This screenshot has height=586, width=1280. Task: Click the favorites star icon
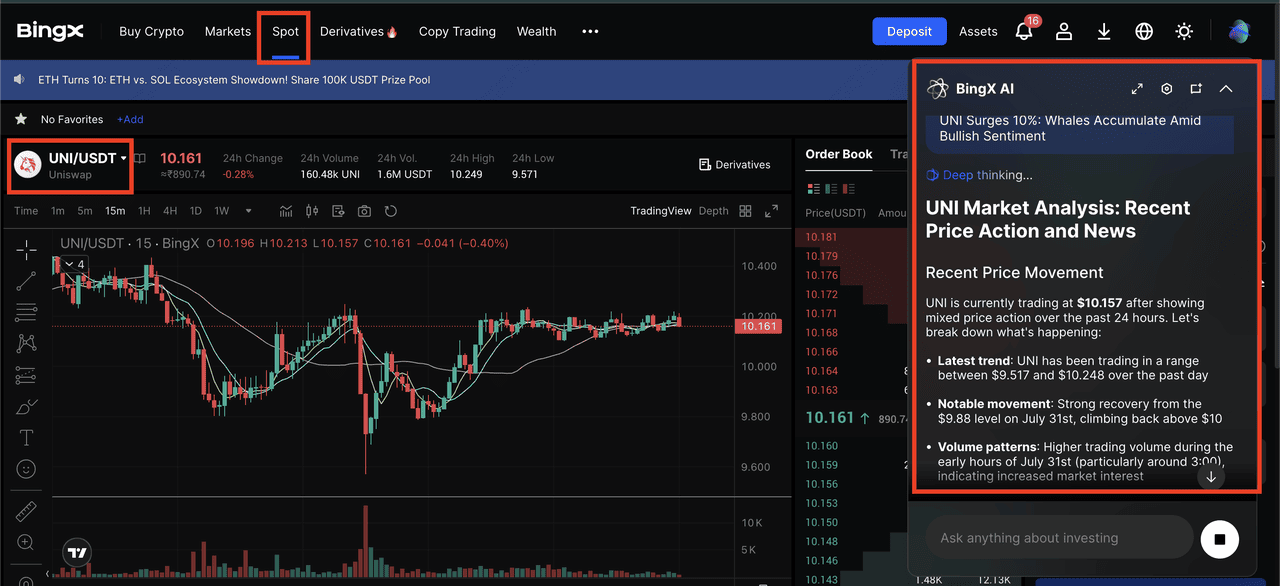(x=20, y=119)
